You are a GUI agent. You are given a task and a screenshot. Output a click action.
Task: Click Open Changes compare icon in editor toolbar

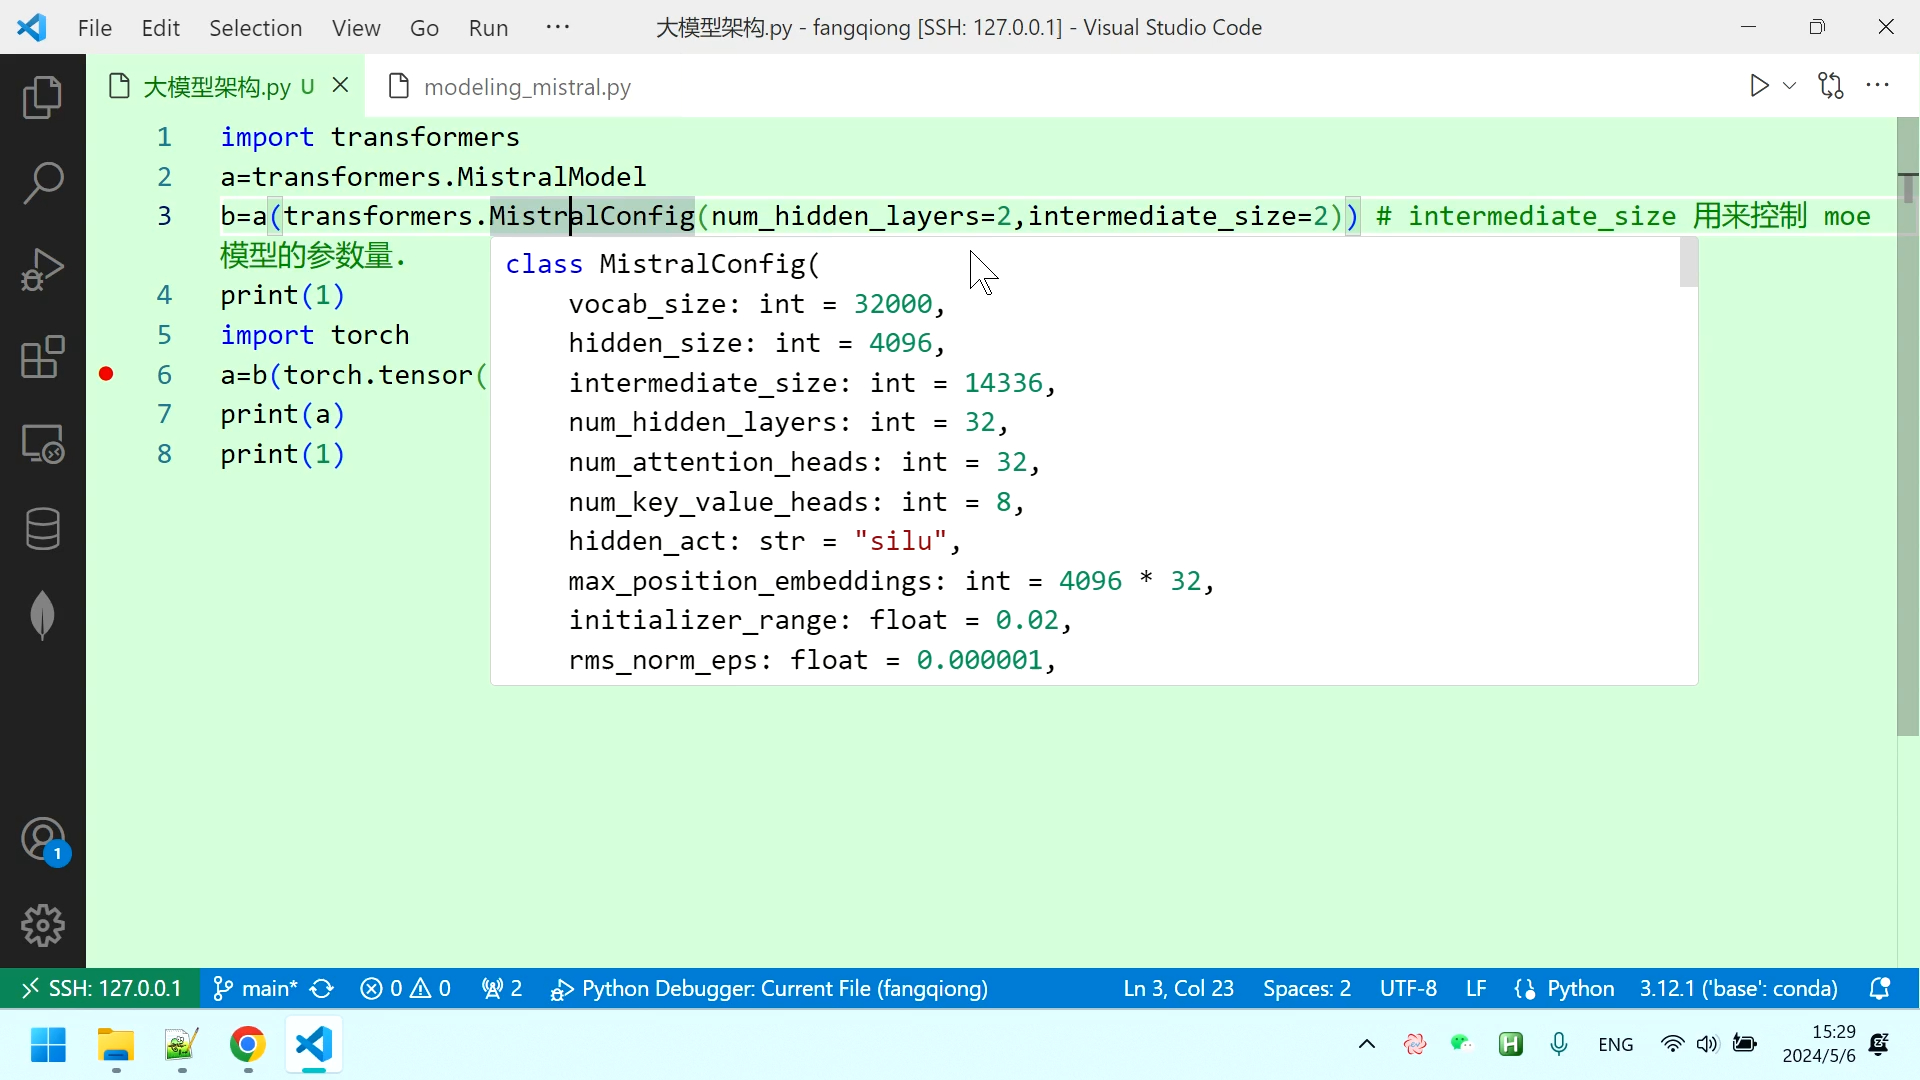pyautogui.click(x=1831, y=86)
